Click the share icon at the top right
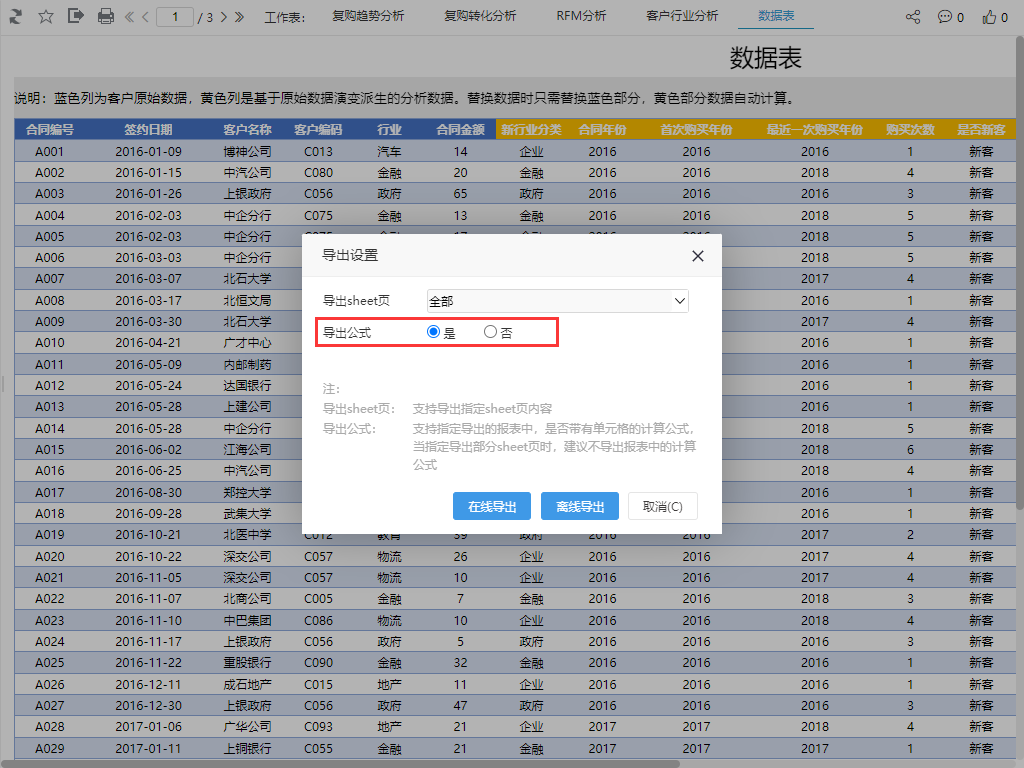 (913, 17)
